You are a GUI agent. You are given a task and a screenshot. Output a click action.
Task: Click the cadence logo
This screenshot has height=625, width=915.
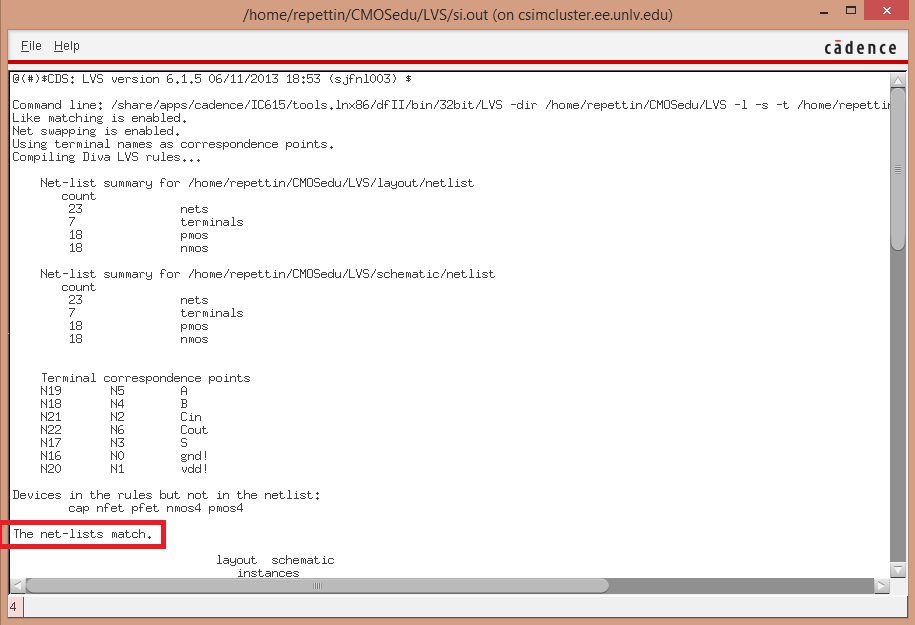(x=860, y=48)
